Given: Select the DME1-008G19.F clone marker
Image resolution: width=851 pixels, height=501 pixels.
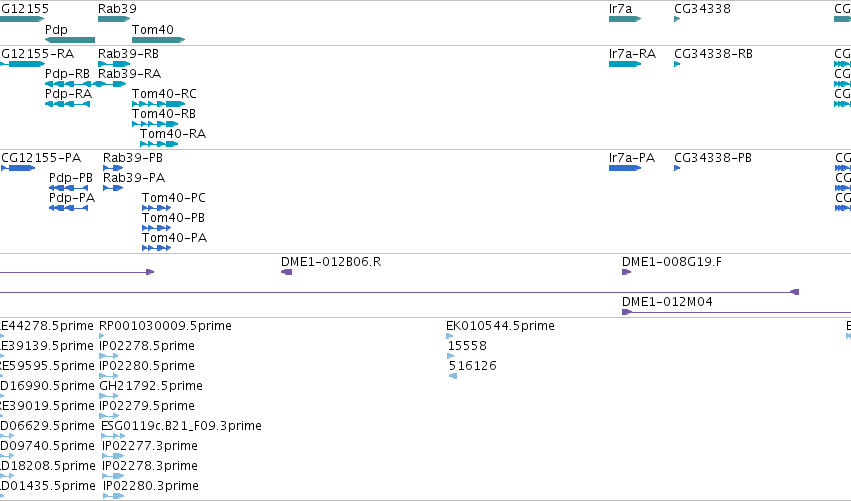Looking at the screenshot, I should click(626, 272).
